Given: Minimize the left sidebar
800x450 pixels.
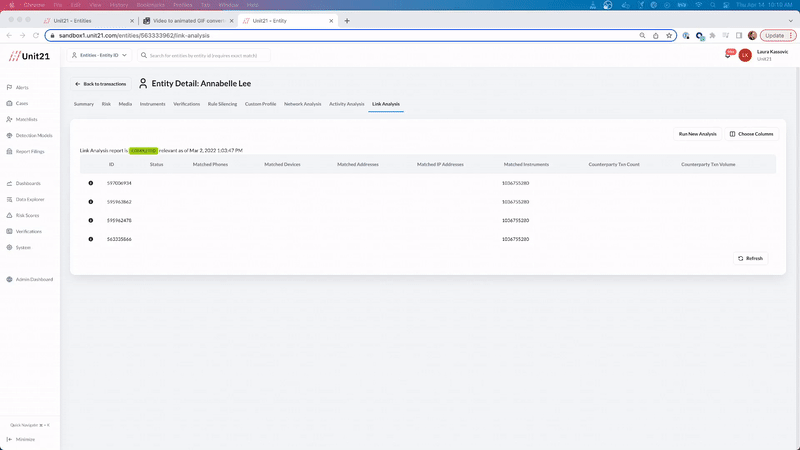Looking at the screenshot, I should (21, 439).
